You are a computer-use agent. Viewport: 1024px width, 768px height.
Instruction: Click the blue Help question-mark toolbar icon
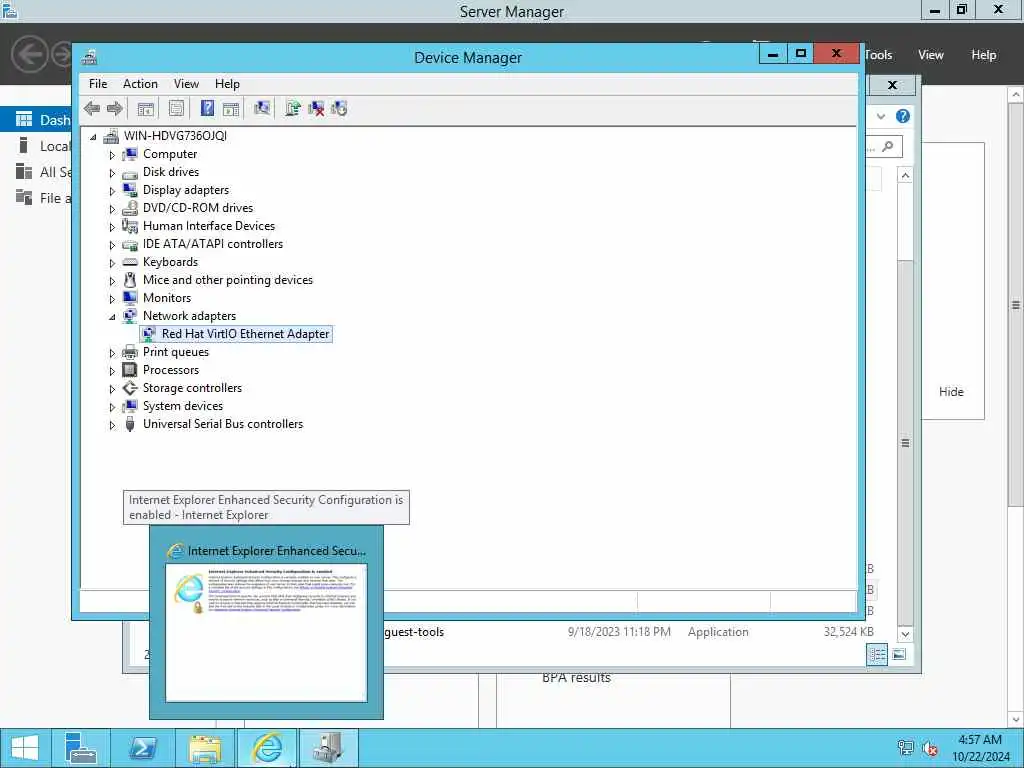click(x=207, y=108)
